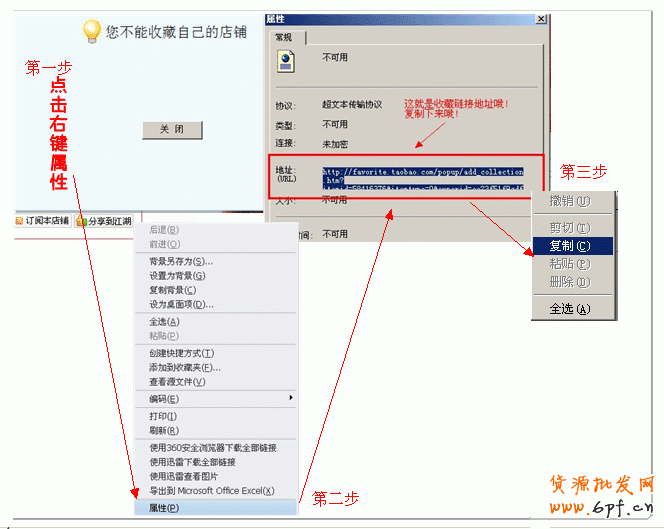This screenshot has width=664, height=529.
Task: Select 复制 in the small context menu
Action: [569, 245]
